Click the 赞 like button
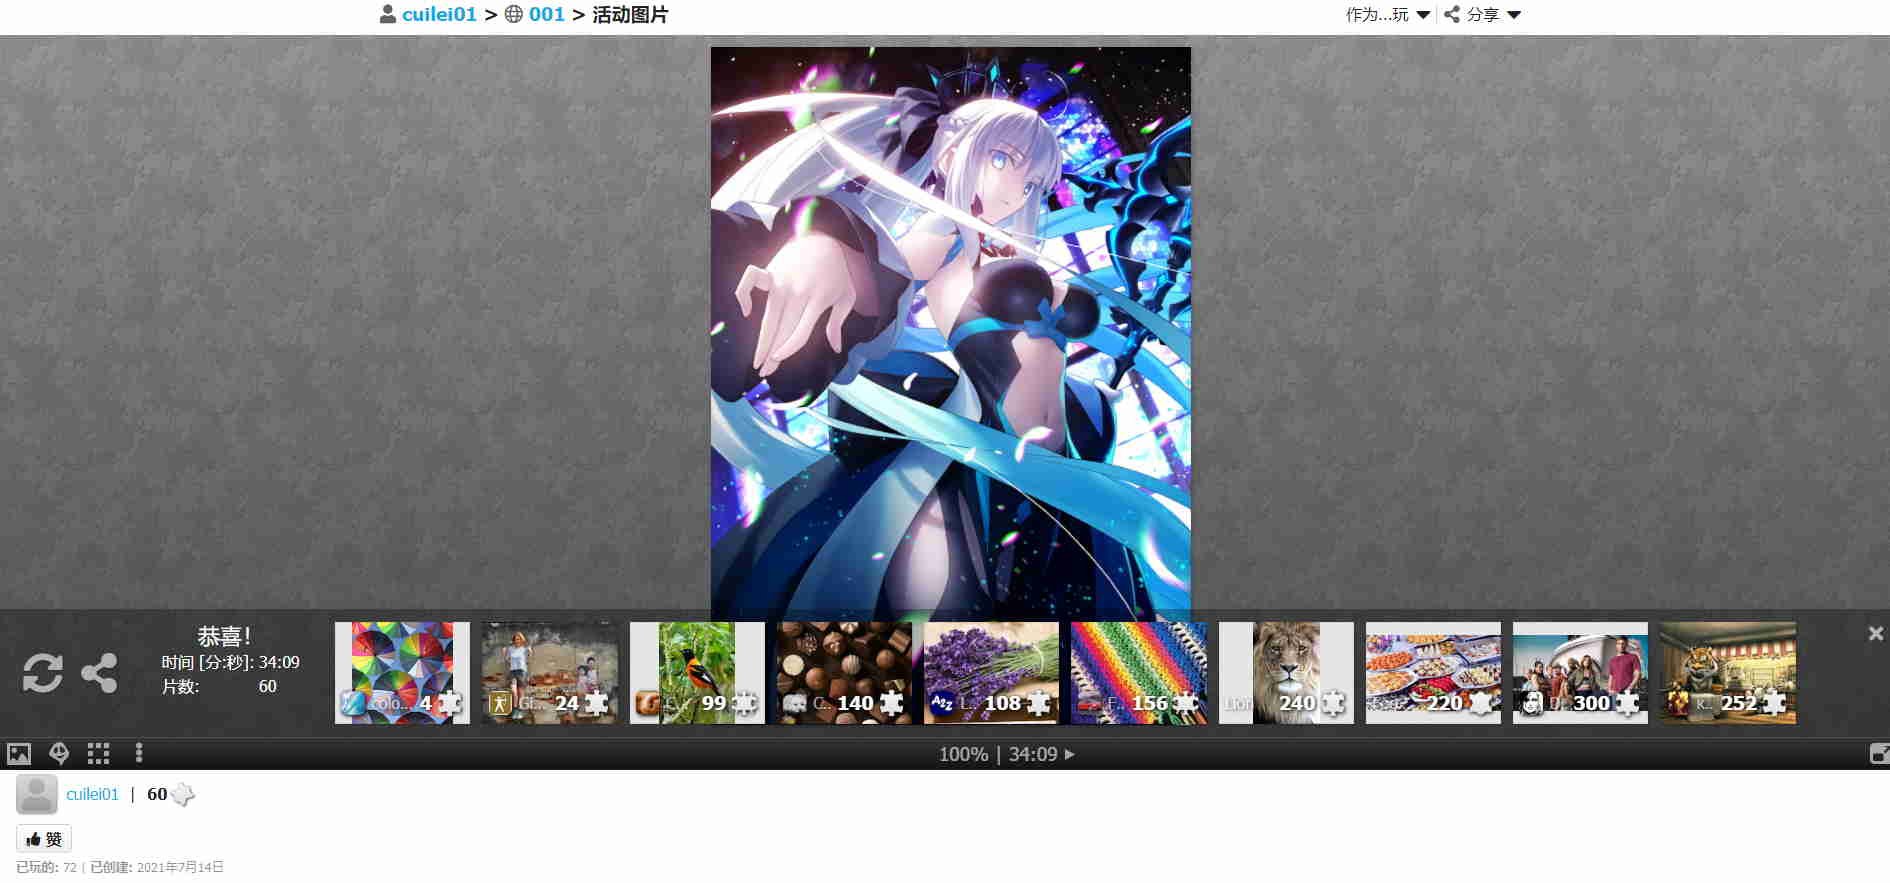Screen dimensions: 1890x883 click(x=44, y=839)
